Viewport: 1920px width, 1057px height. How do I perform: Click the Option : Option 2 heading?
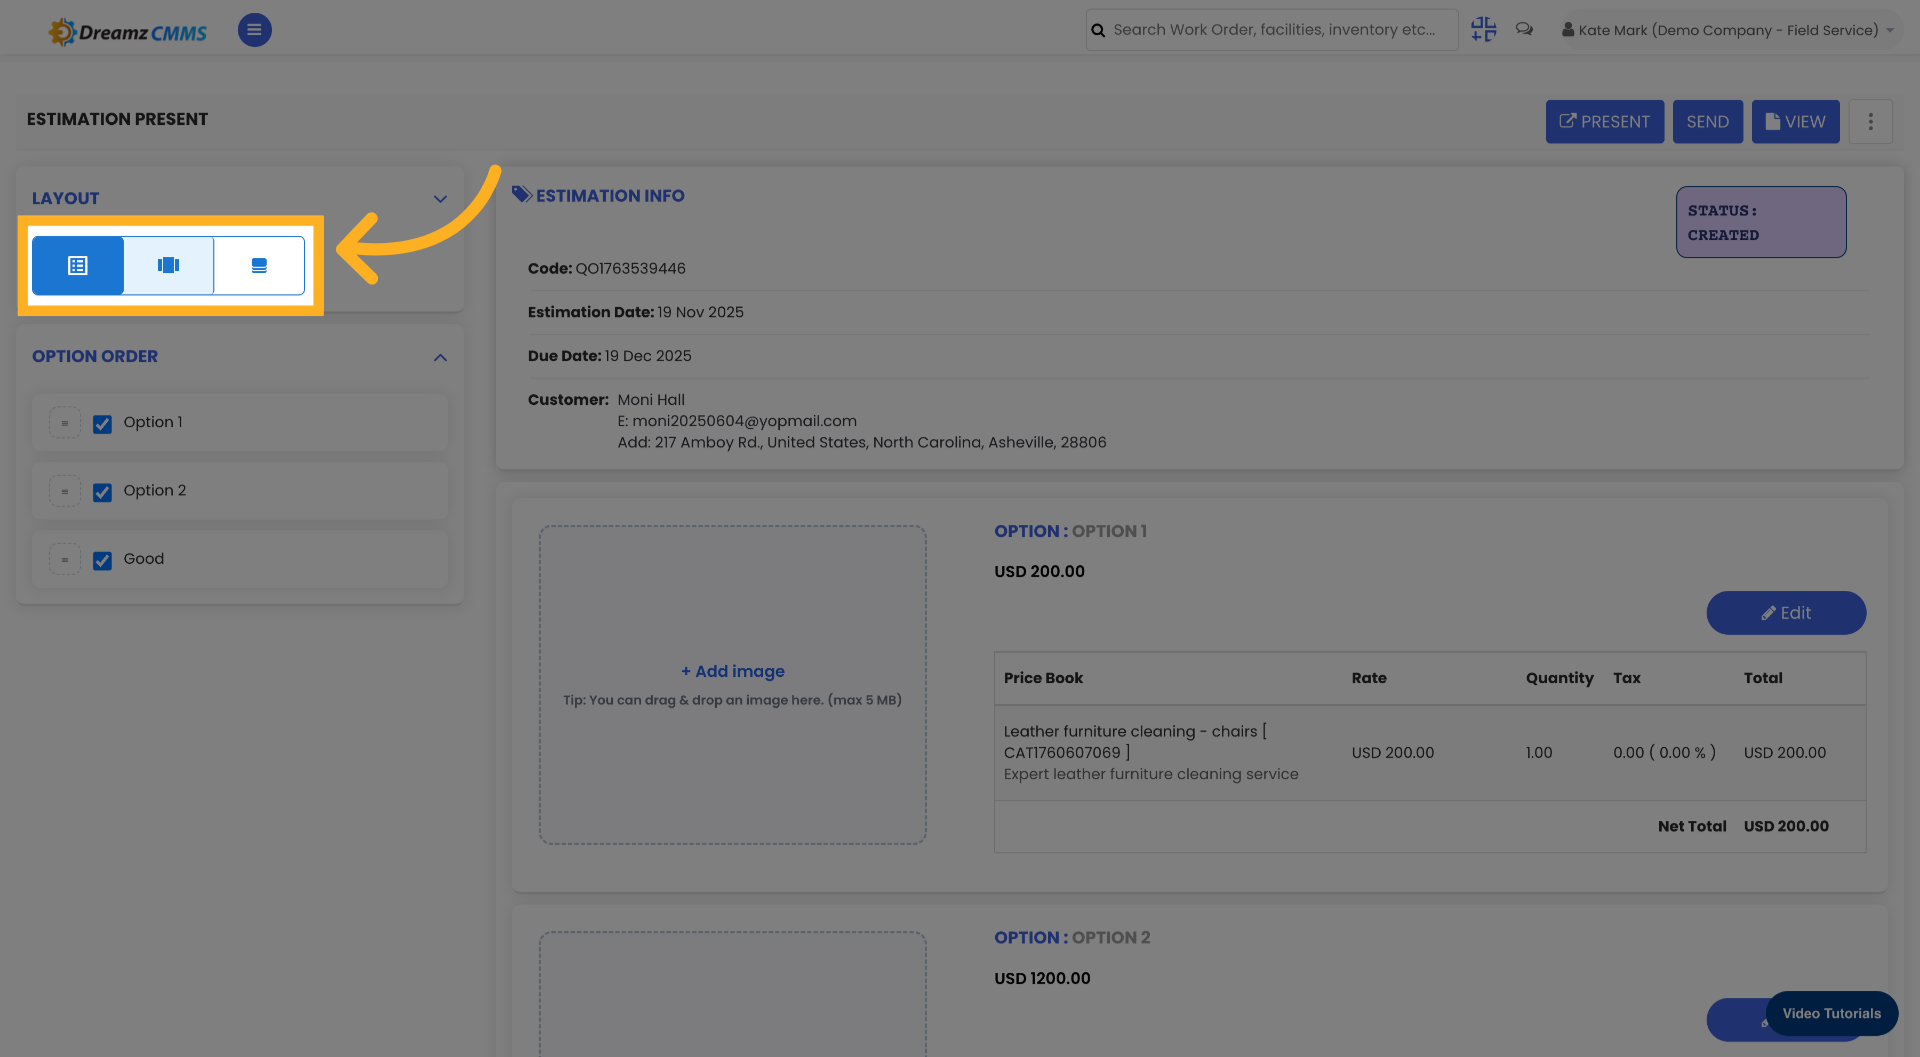(x=1072, y=937)
